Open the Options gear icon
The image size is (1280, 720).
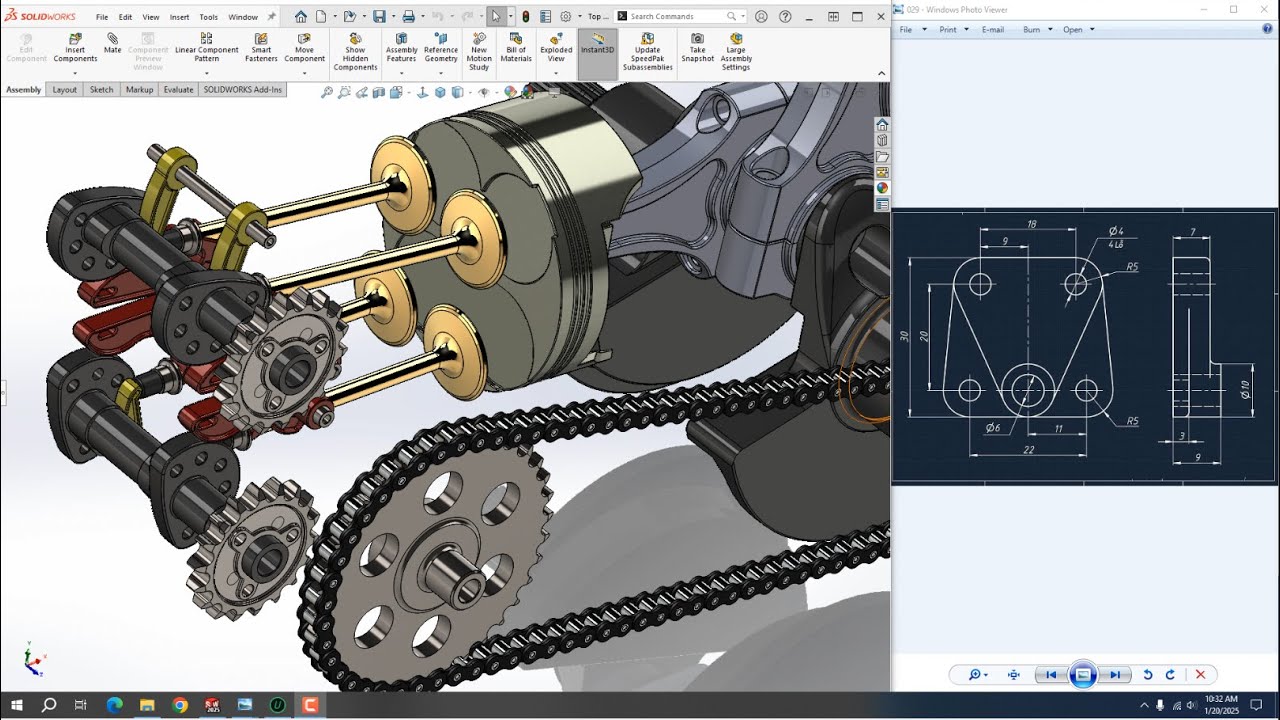(x=566, y=16)
